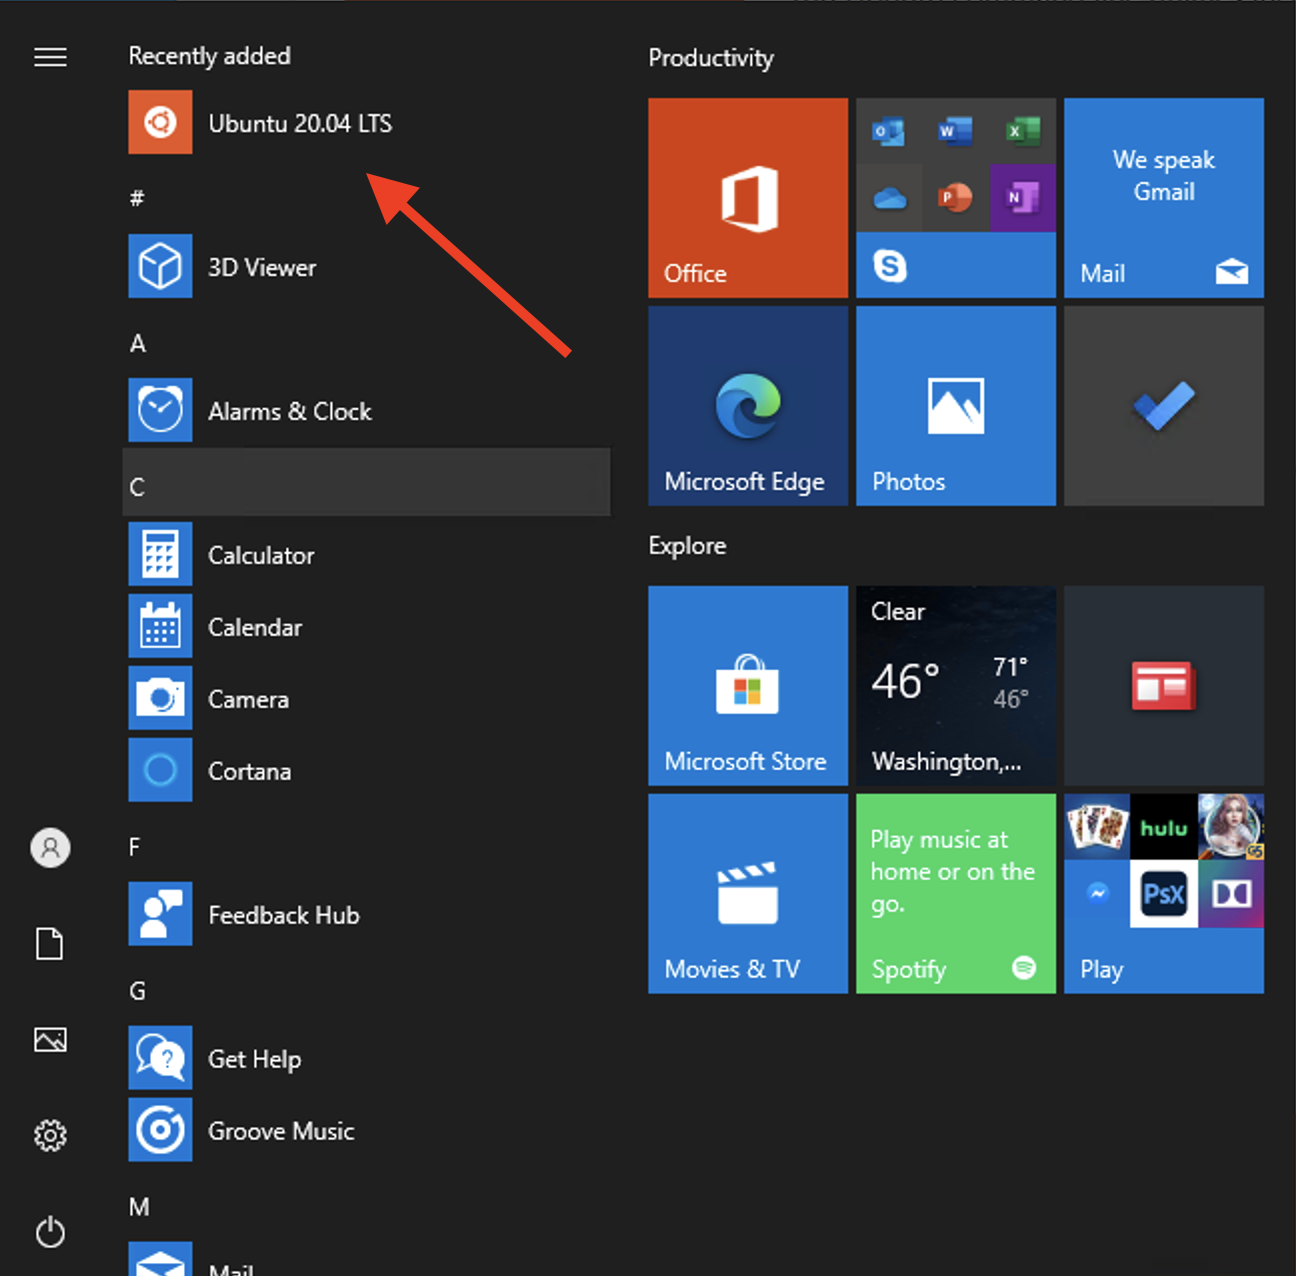This screenshot has height=1276, width=1296.
Task: Expand the Start menu hamburger button
Action: [x=50, y=57]
